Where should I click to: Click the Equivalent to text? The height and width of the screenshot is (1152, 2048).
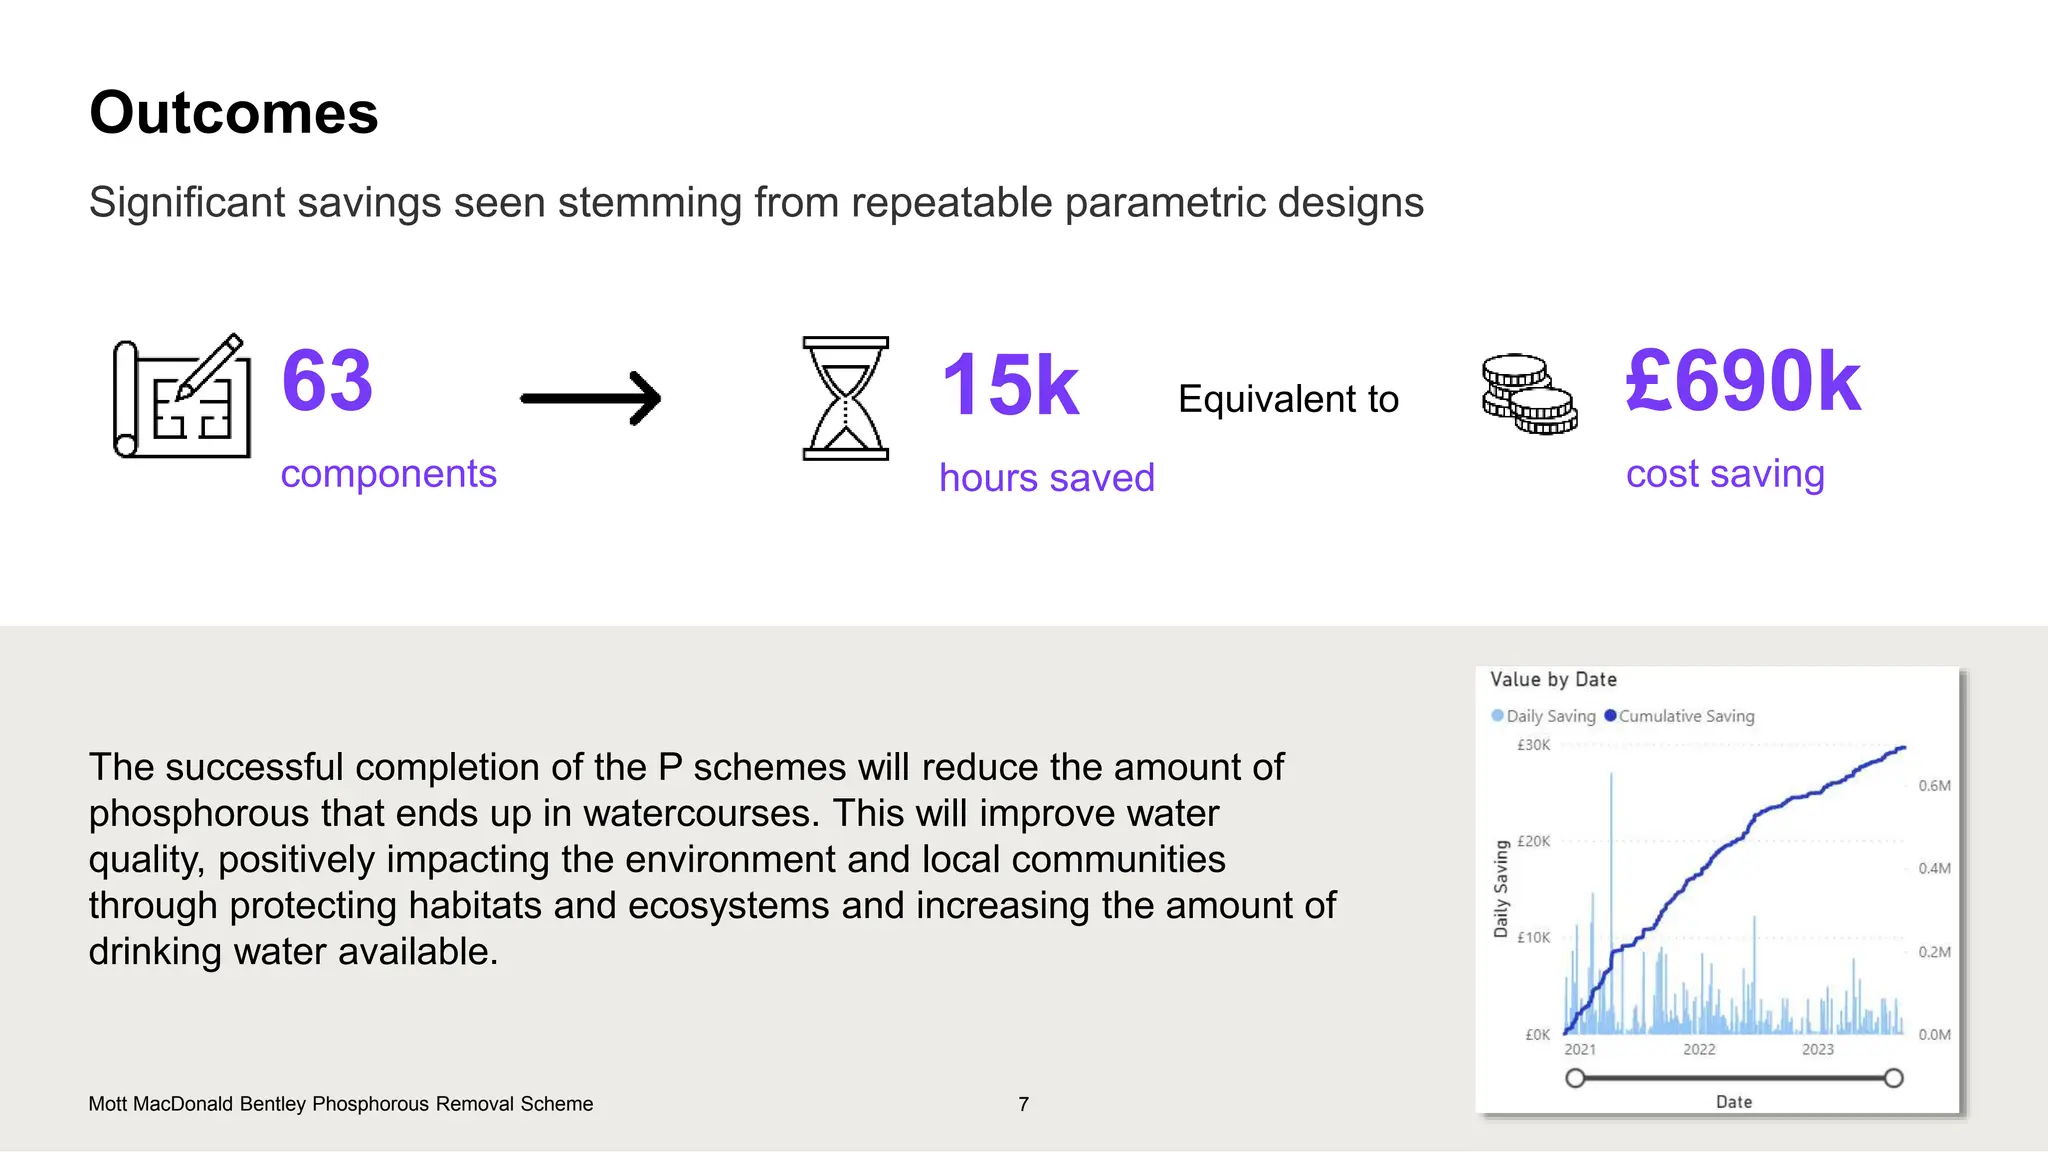1288,399
